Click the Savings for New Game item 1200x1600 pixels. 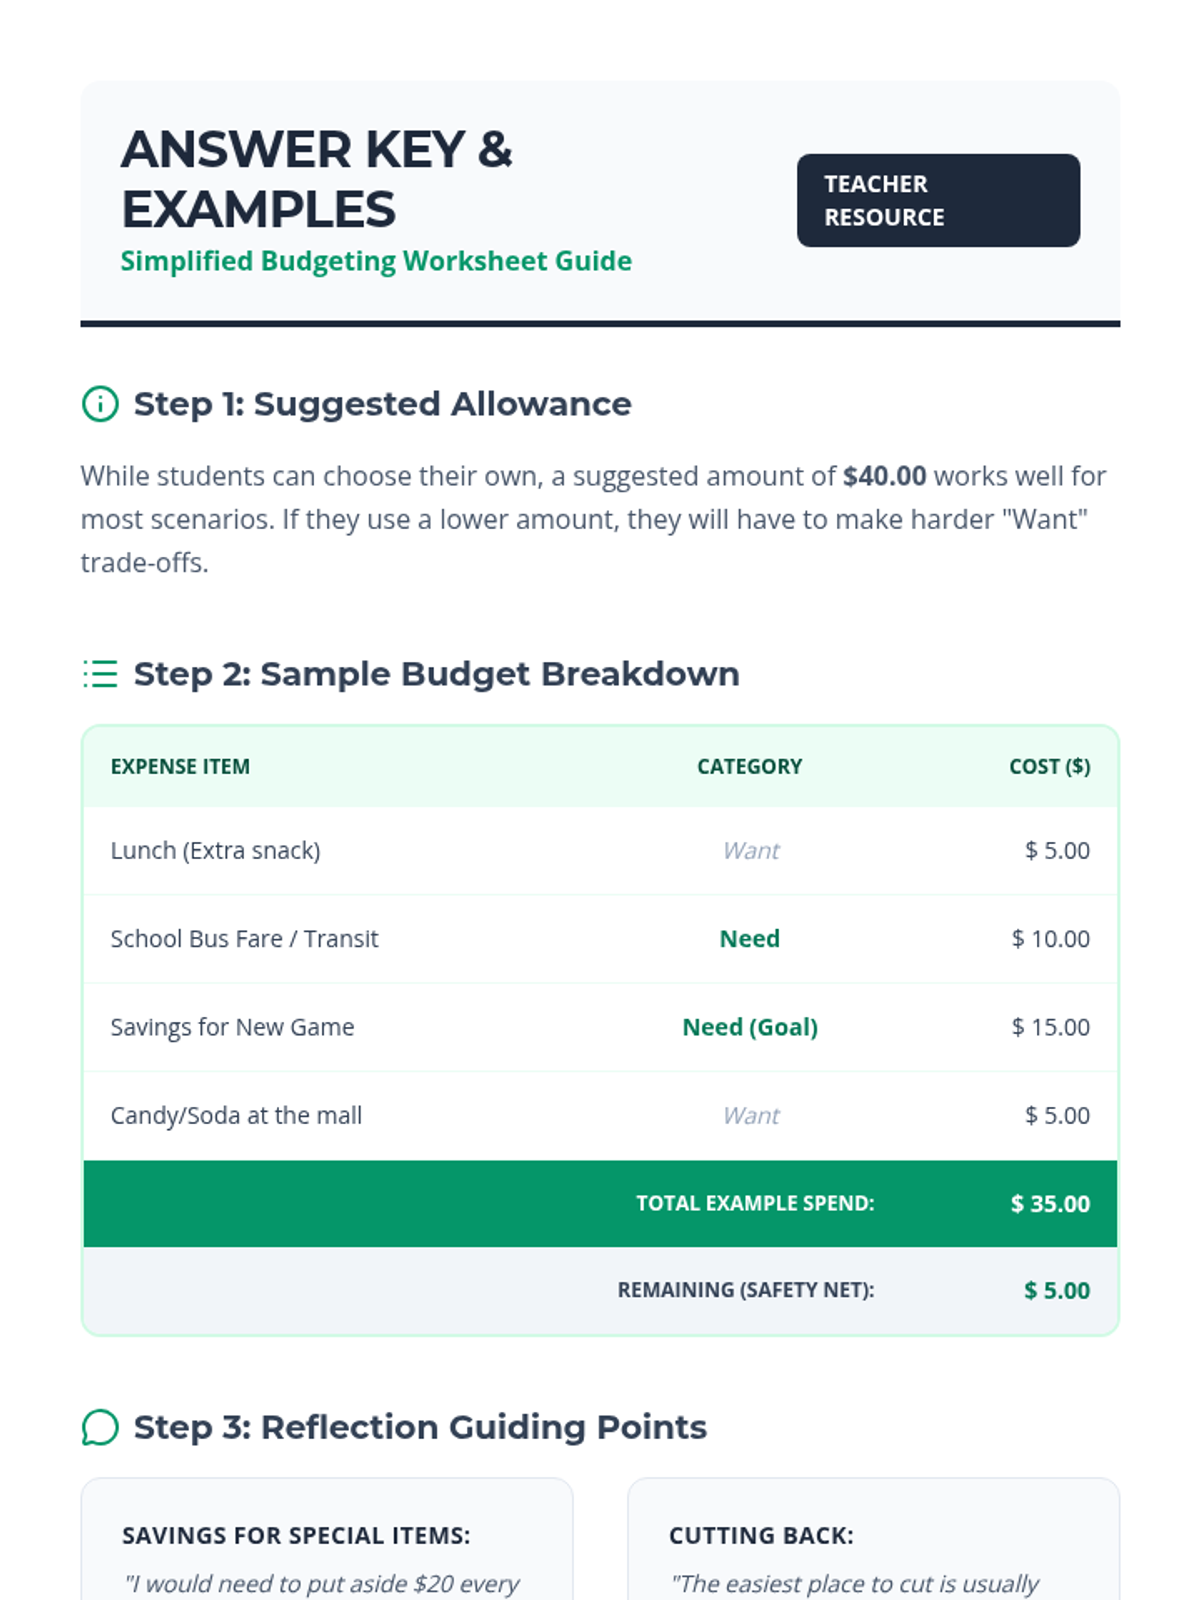pos(232,1027)
